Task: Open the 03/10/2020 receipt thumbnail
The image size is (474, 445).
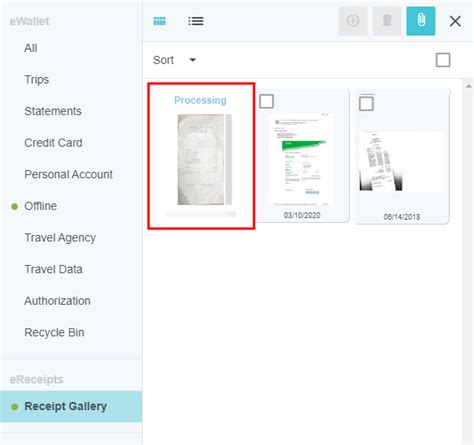Action: (x=302, y=159)
